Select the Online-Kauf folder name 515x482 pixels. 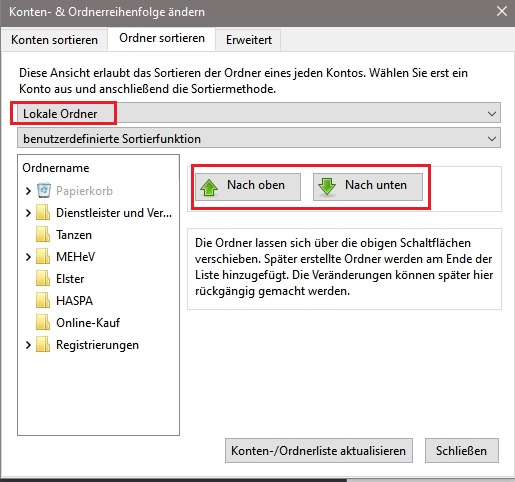88,323
